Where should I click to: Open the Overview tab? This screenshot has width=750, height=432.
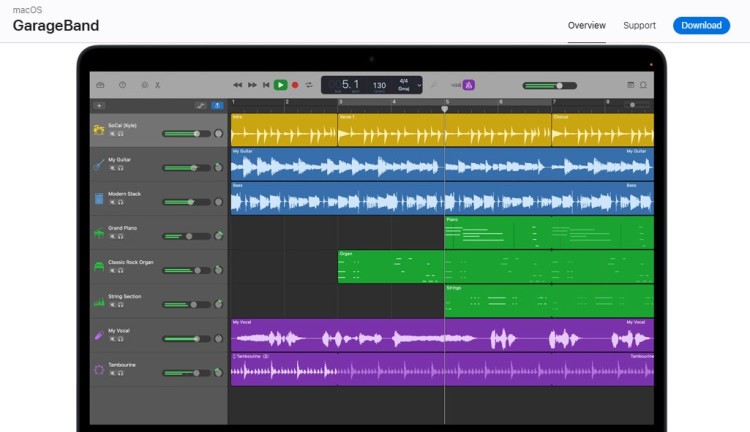[586, 25]
